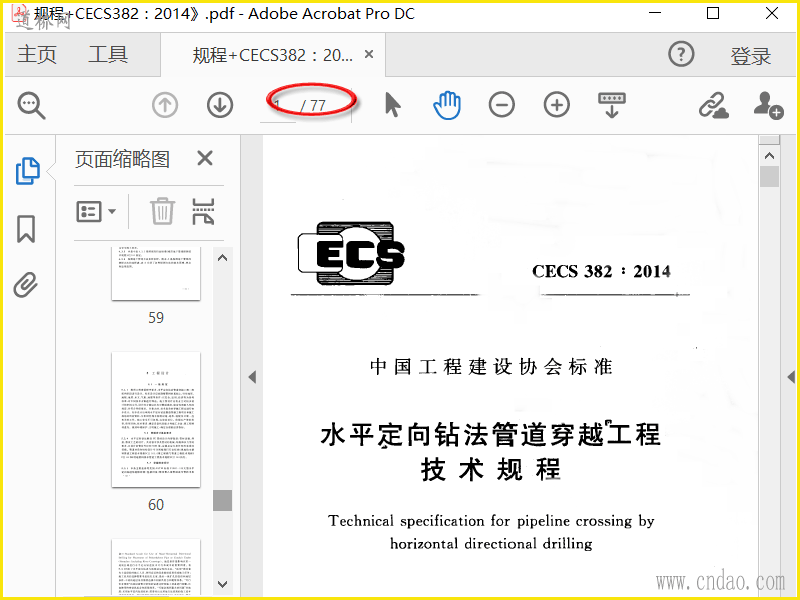800x600 pixels.
Task: Maximize the Acrobat window
Action: [713, 13]
